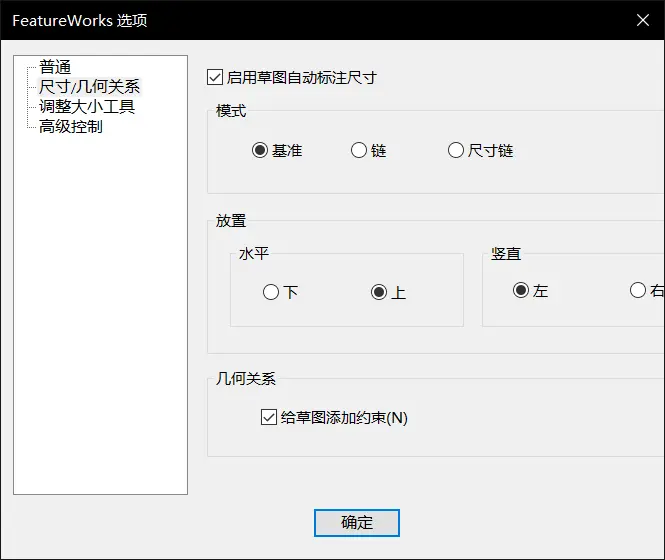
Task: Set horizontal placement to 上
Action: [x=378, y=293]
